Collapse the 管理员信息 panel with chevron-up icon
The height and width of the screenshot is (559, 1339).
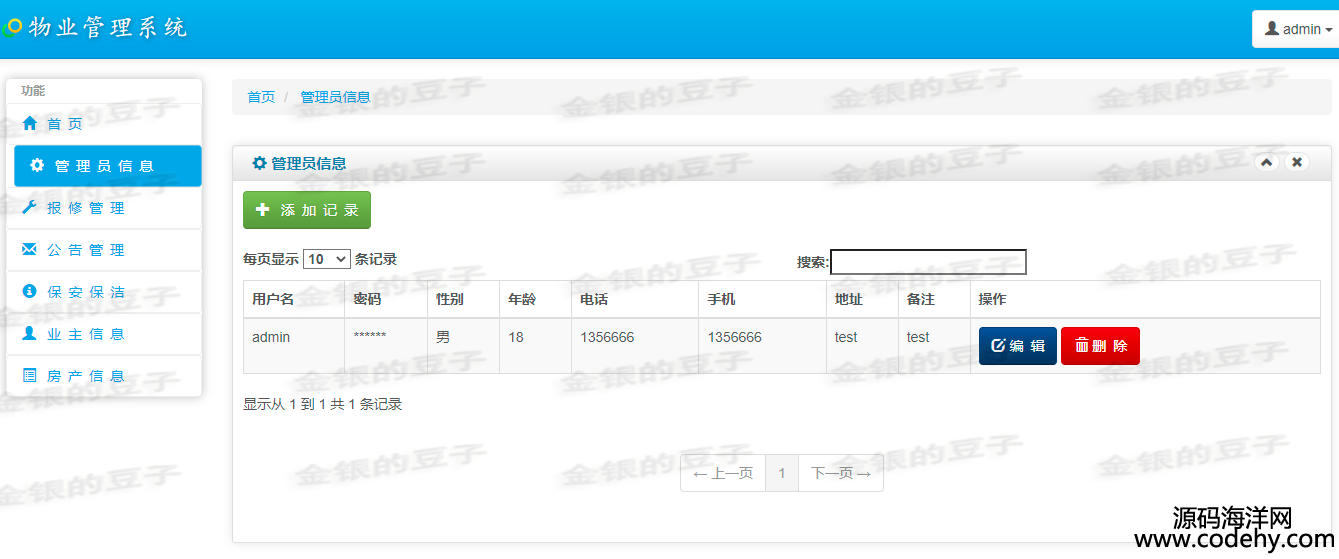pyautogui.click(x=1266, y=162)
